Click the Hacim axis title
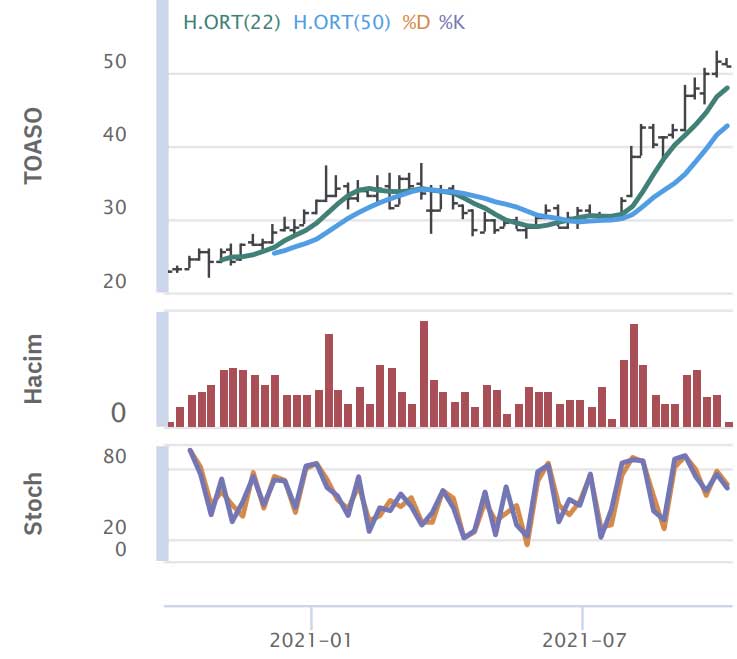737x659 pixels. point(33,369)
